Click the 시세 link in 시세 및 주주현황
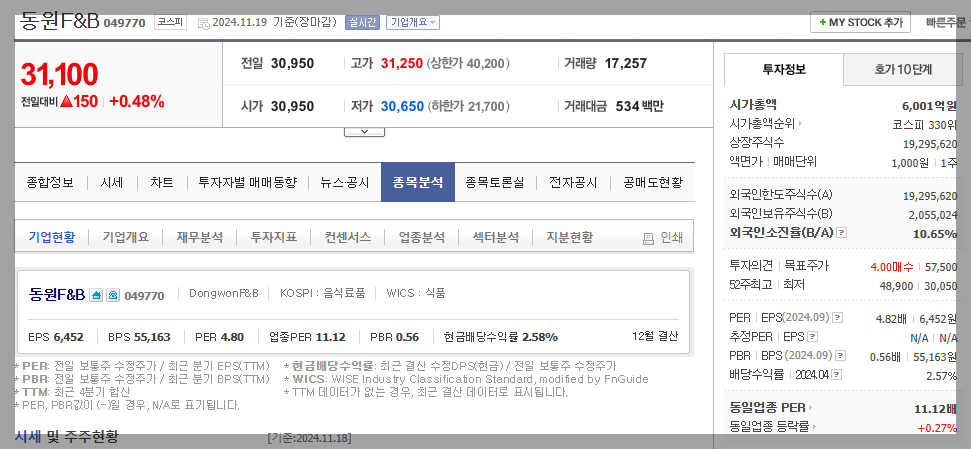The image size is (971, 449). tap(28, 437)
